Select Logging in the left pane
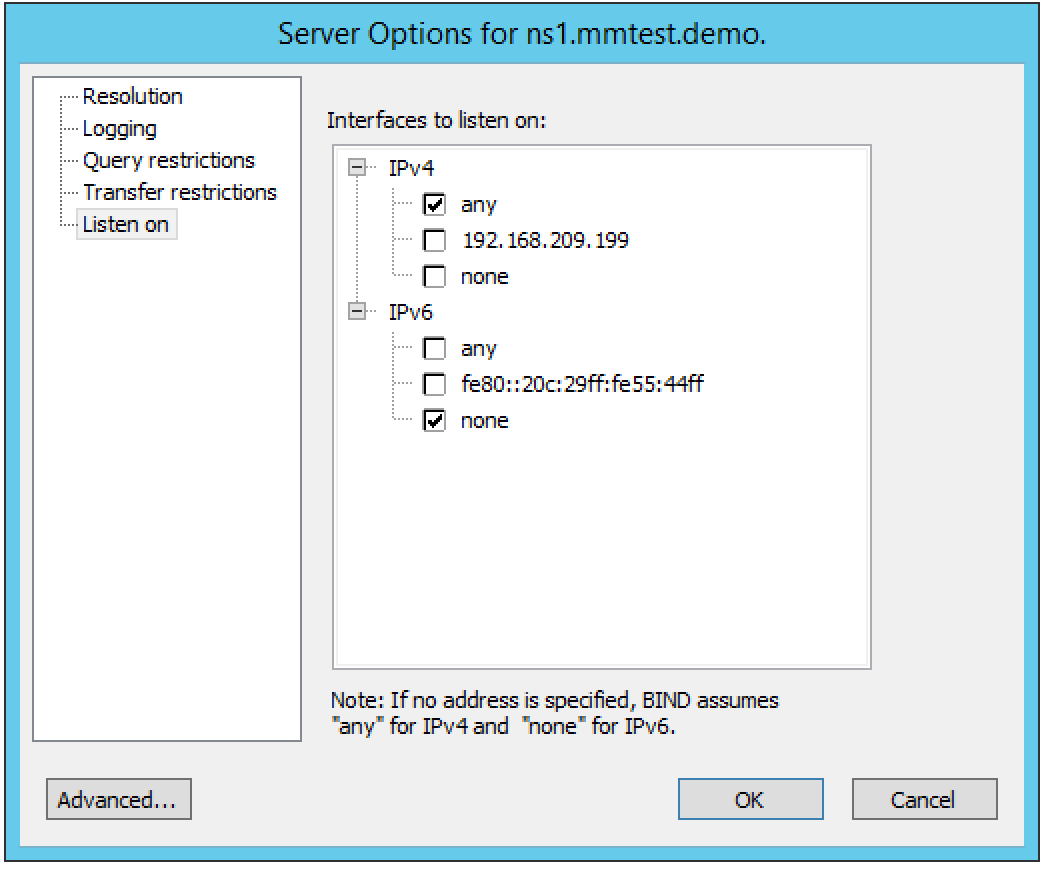This screenshot has width=1046, height=870. pyautogui.click(x=119, y=129)
